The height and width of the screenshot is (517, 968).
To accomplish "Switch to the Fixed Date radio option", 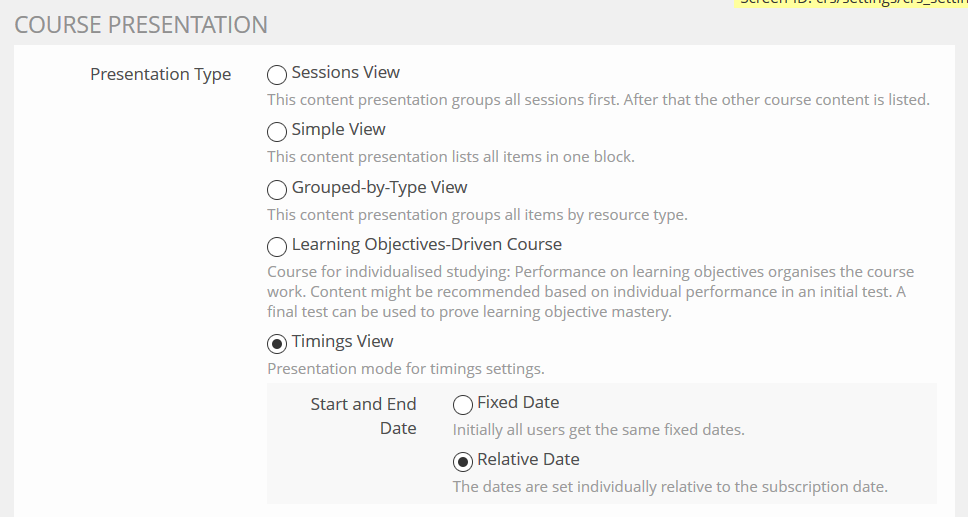I will point(463,404).
